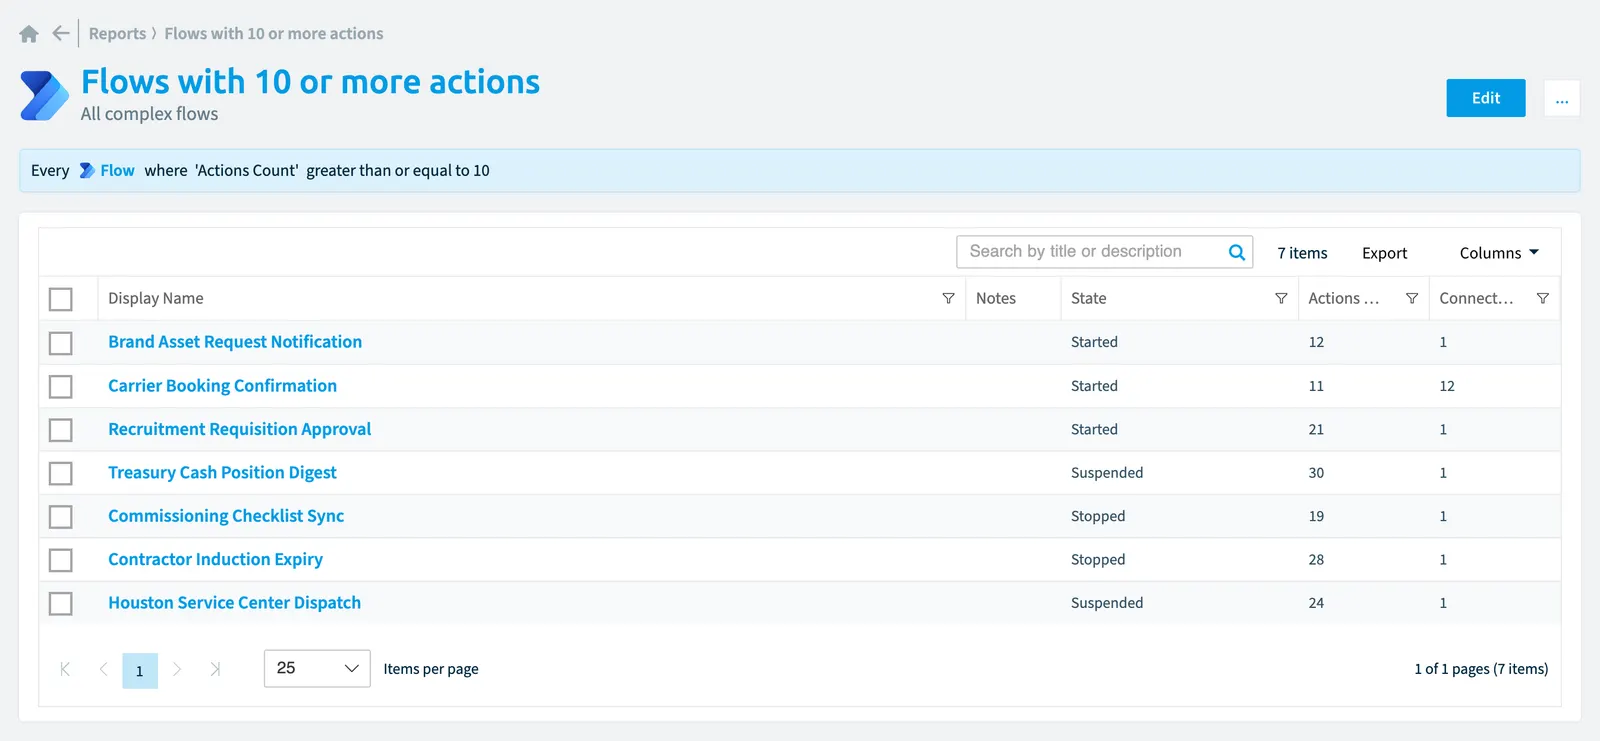Screen dimensions: 1600x741
Task: Click Flows with 10 or more actions breadcrumb
Action: pyautogui.click(x=274, y=33)
